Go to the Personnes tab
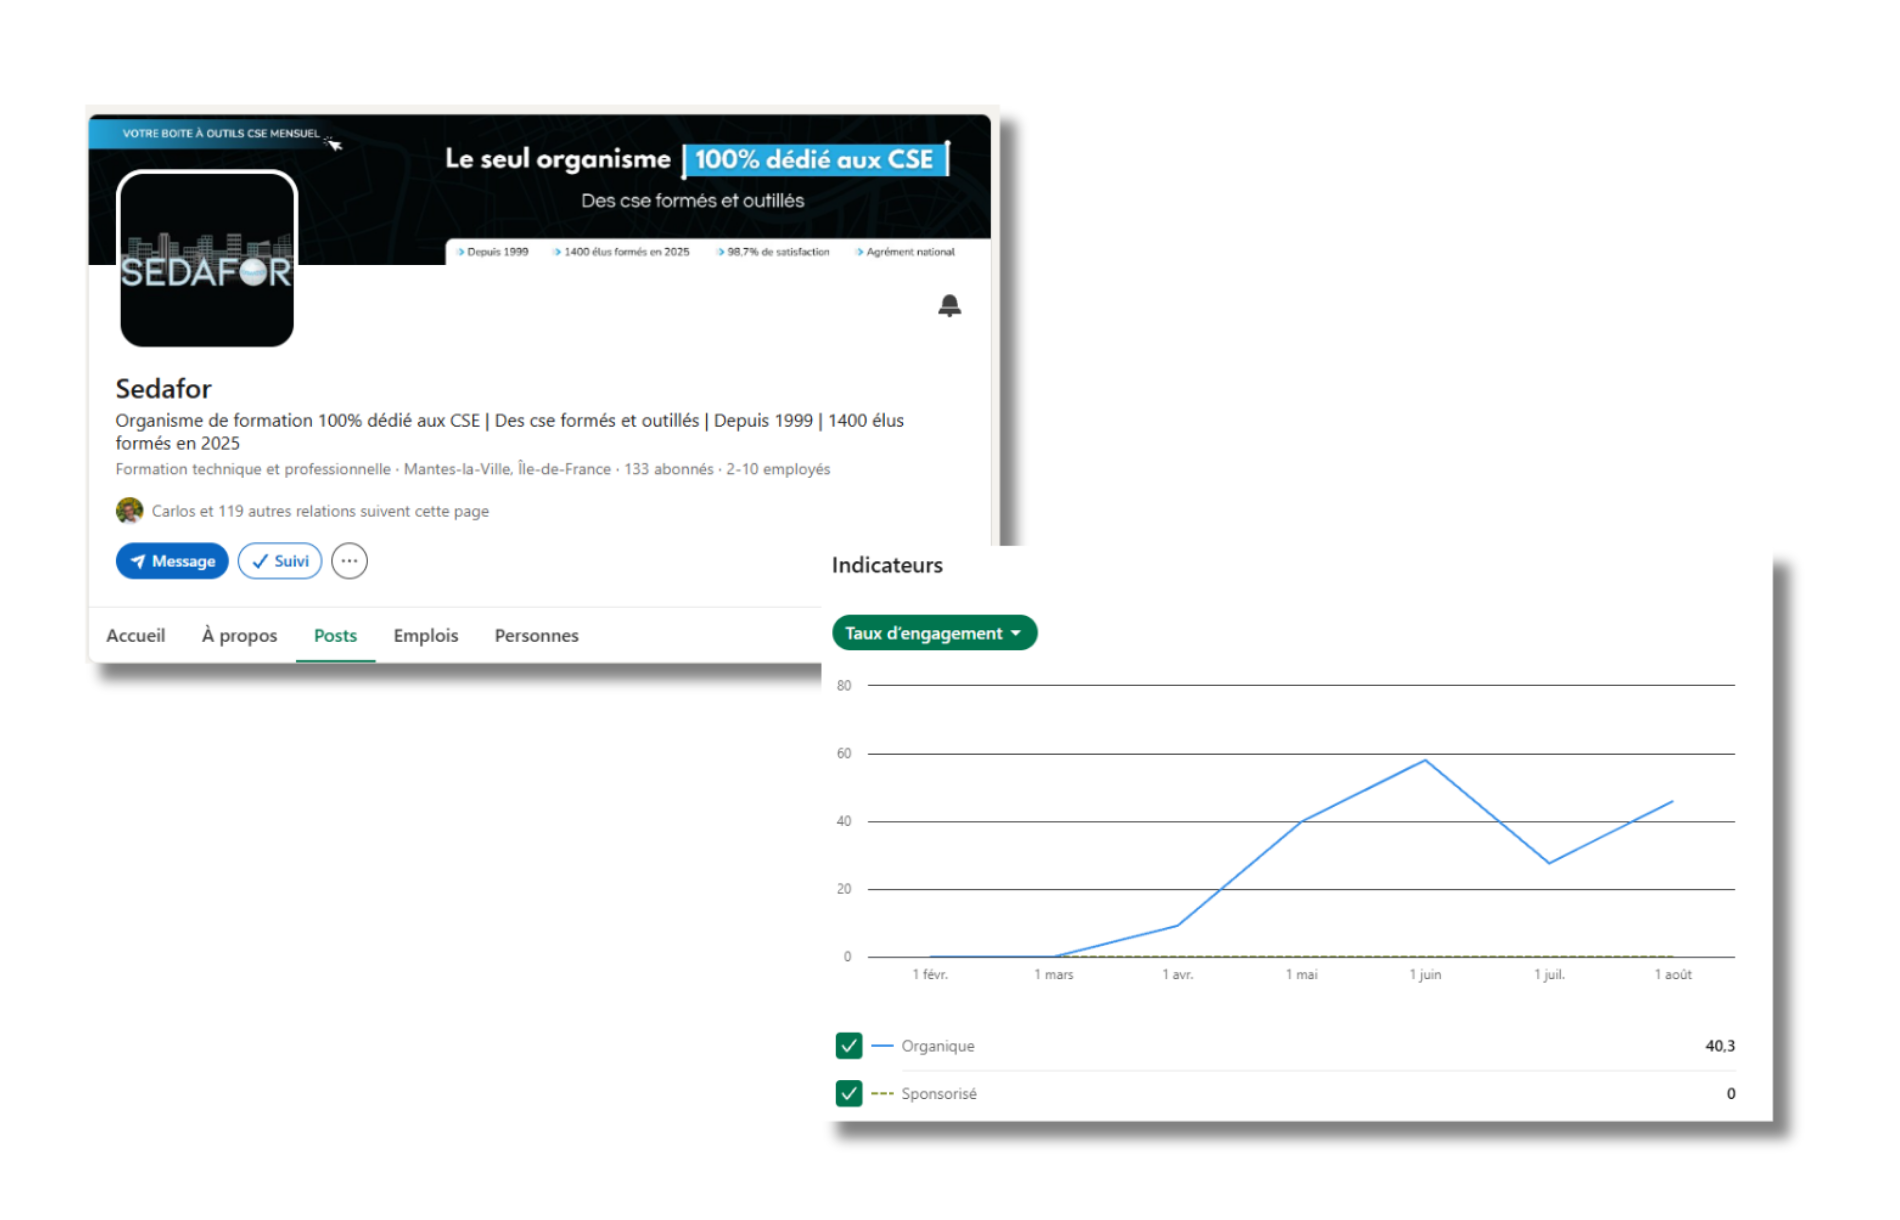This screenshot has height=1220, width=1900. pos(537,635)
